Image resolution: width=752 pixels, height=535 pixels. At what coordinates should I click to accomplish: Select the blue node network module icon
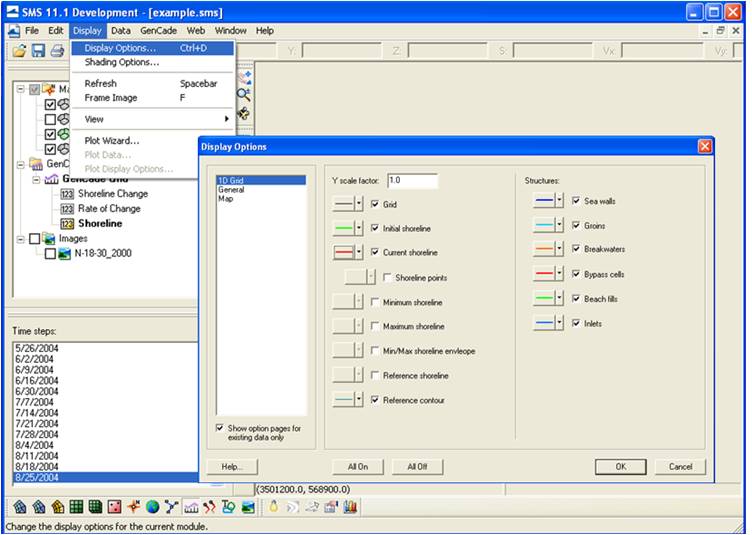click(x=171, y=507)
